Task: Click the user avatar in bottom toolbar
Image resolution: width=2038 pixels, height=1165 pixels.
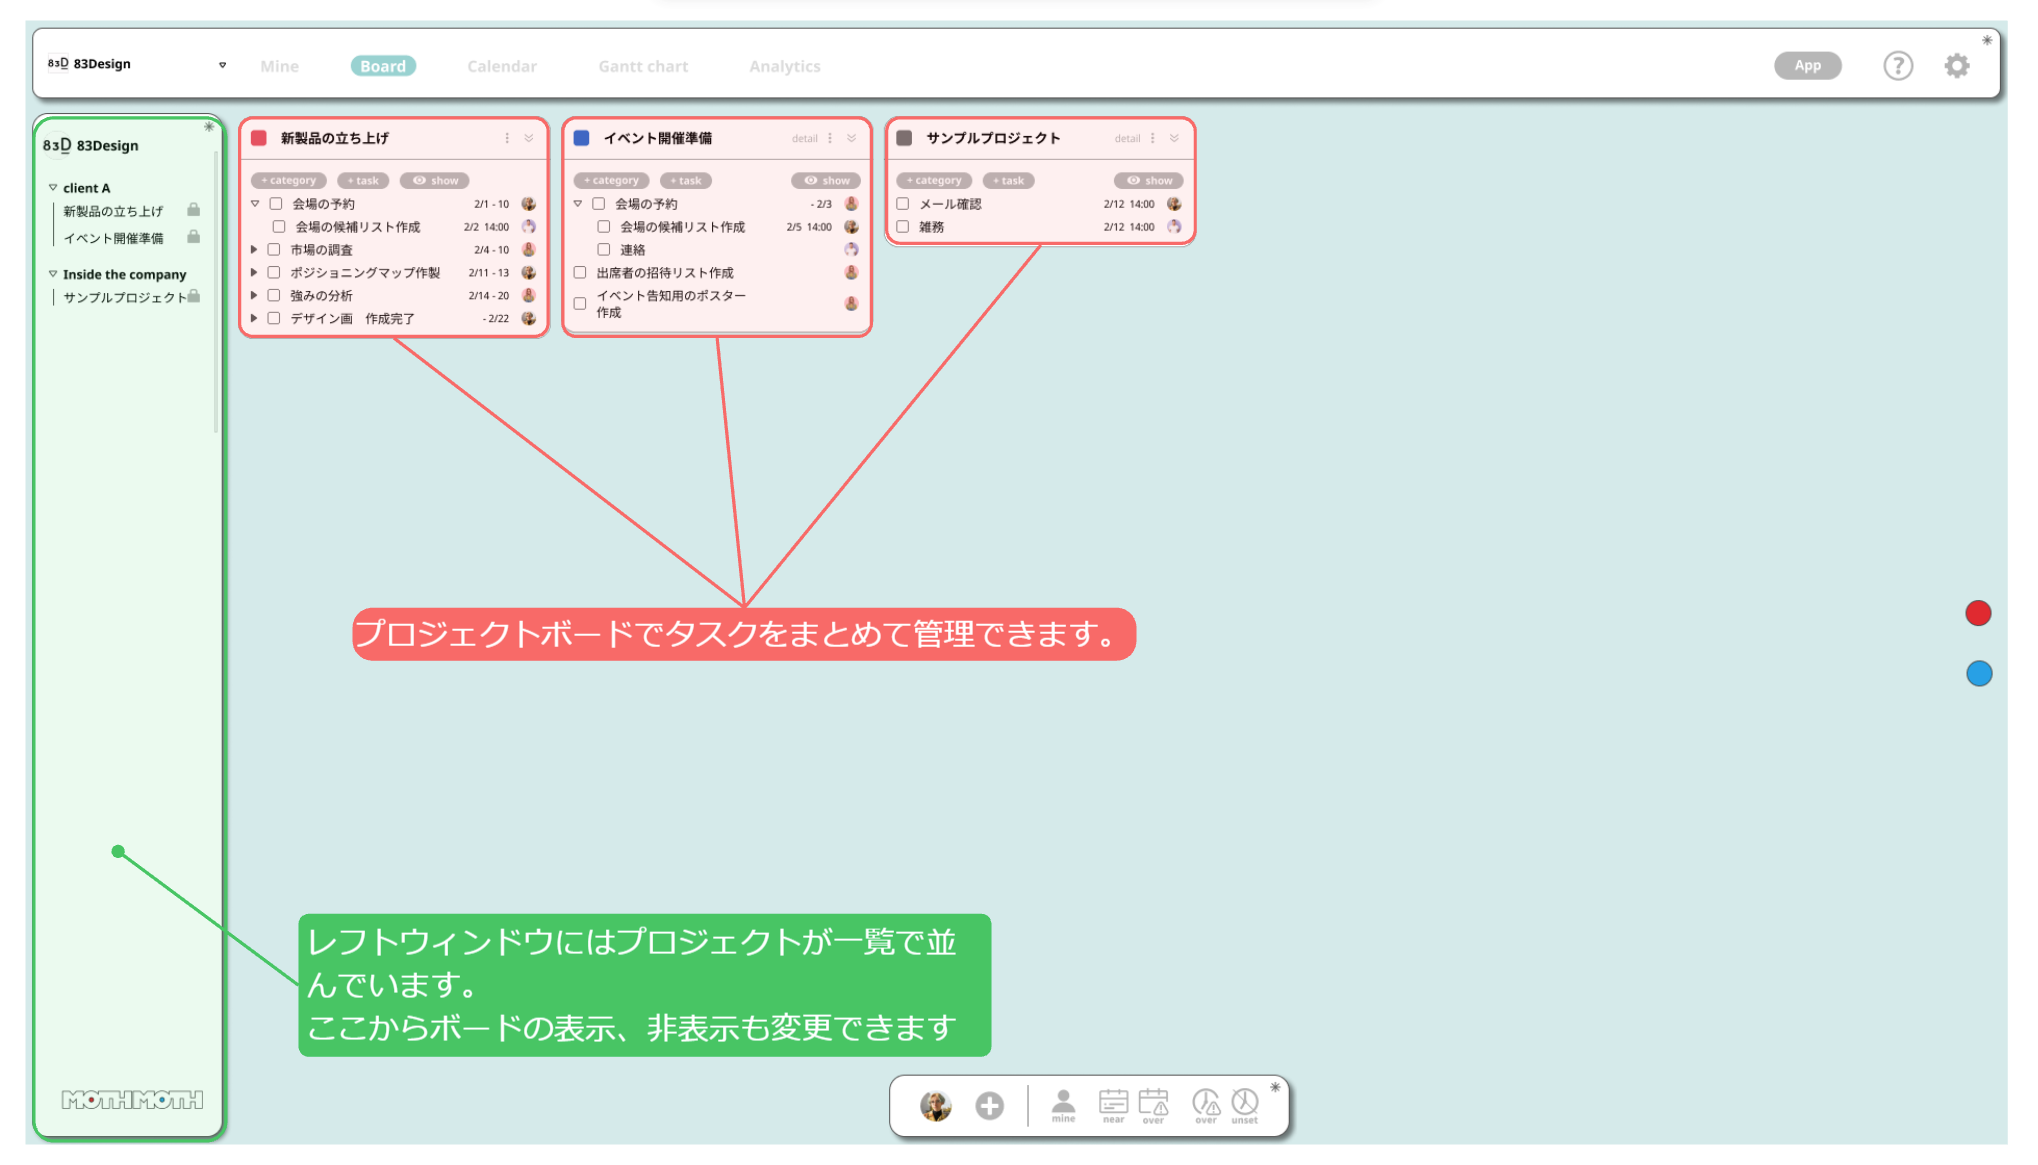Action: [x=935, y=1105]
